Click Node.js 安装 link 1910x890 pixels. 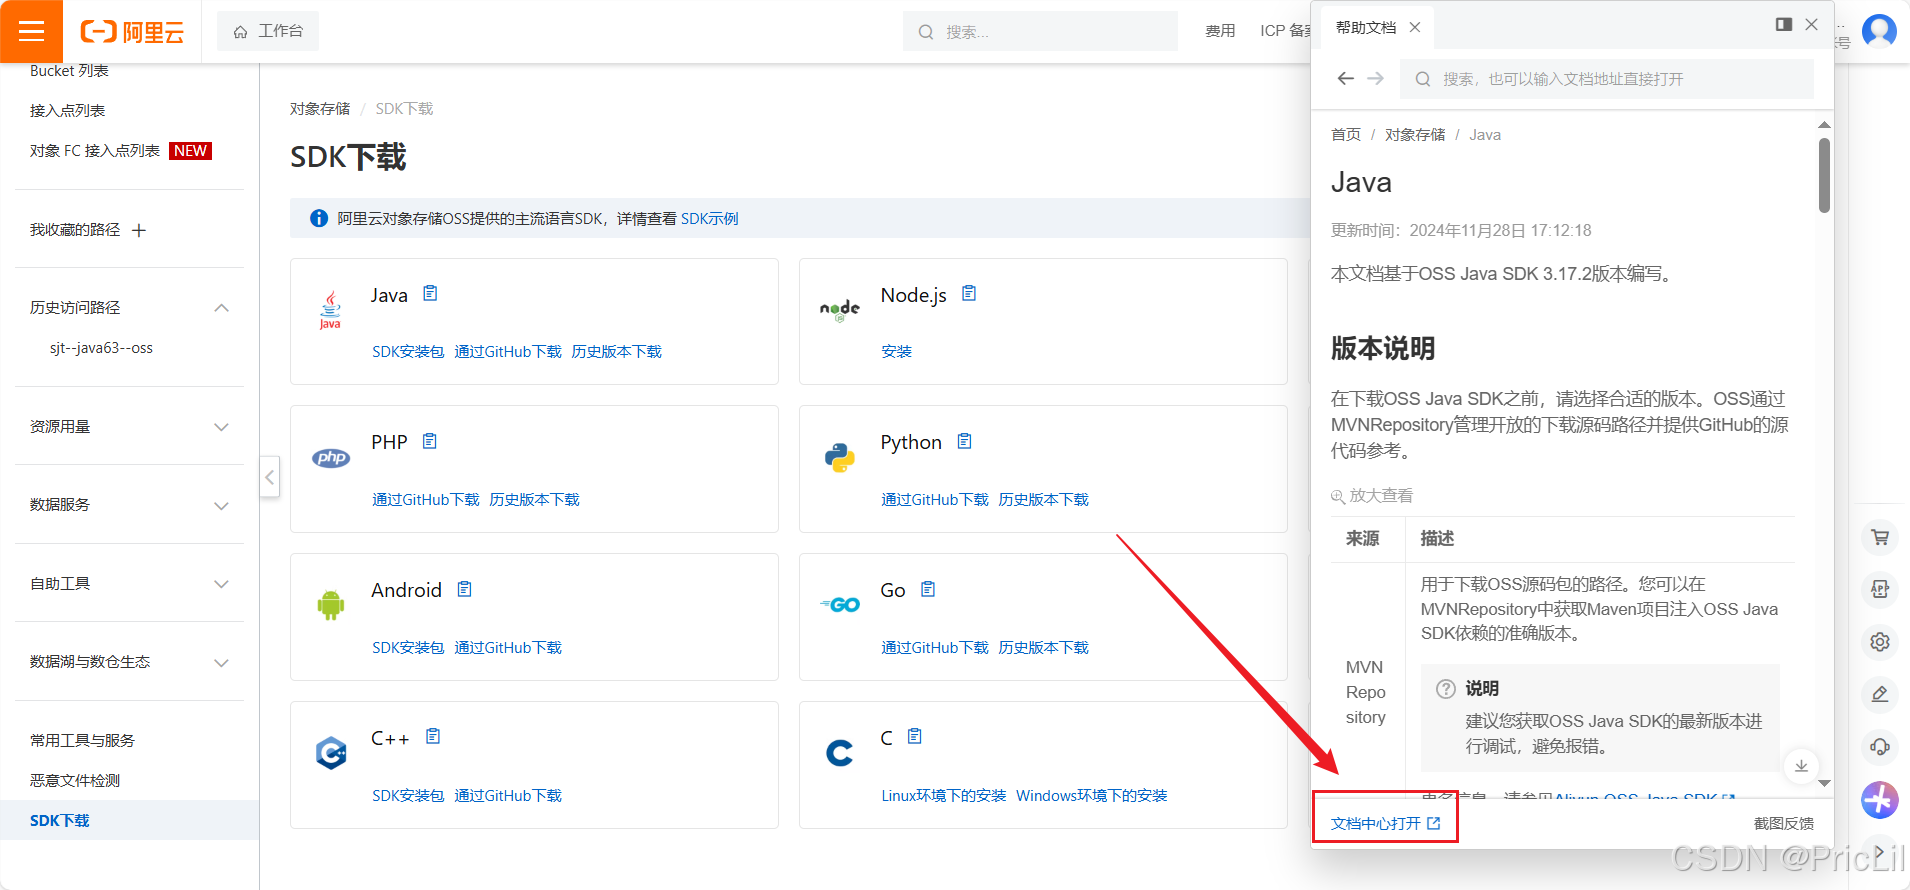pos(896,351)
